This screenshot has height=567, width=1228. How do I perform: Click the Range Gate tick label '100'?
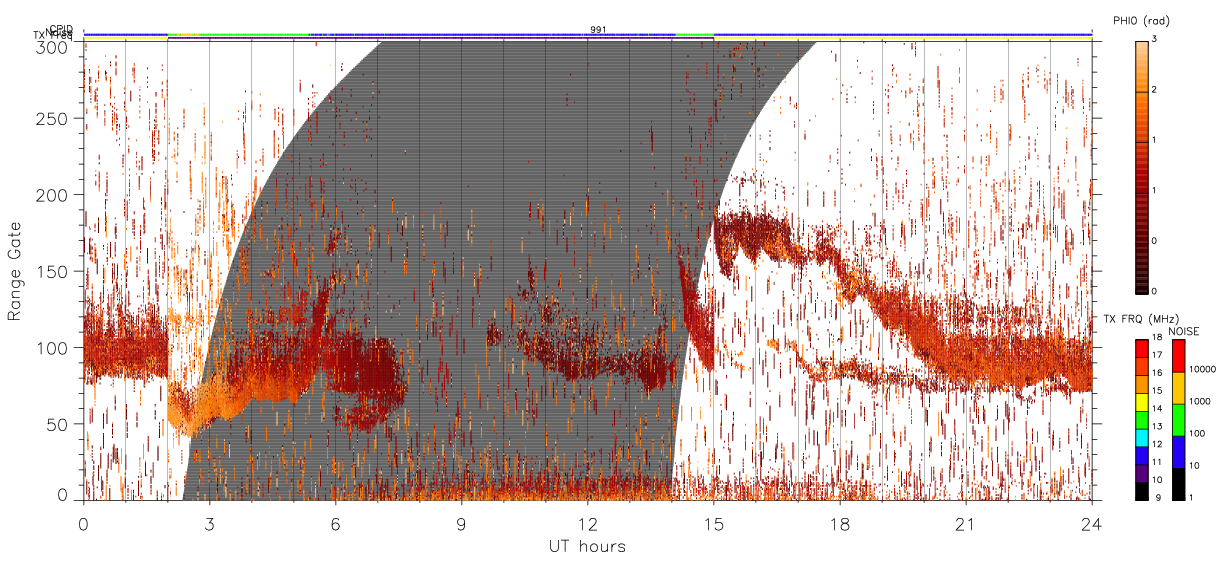pos(55,347)
